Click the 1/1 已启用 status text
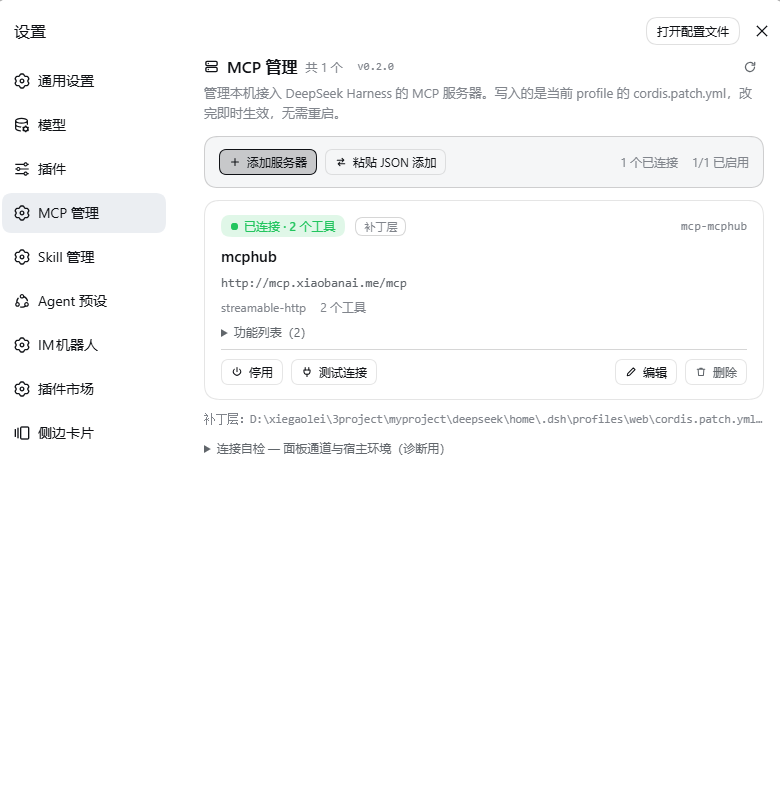This screenshot has height=786, width=780. [720, 162]
